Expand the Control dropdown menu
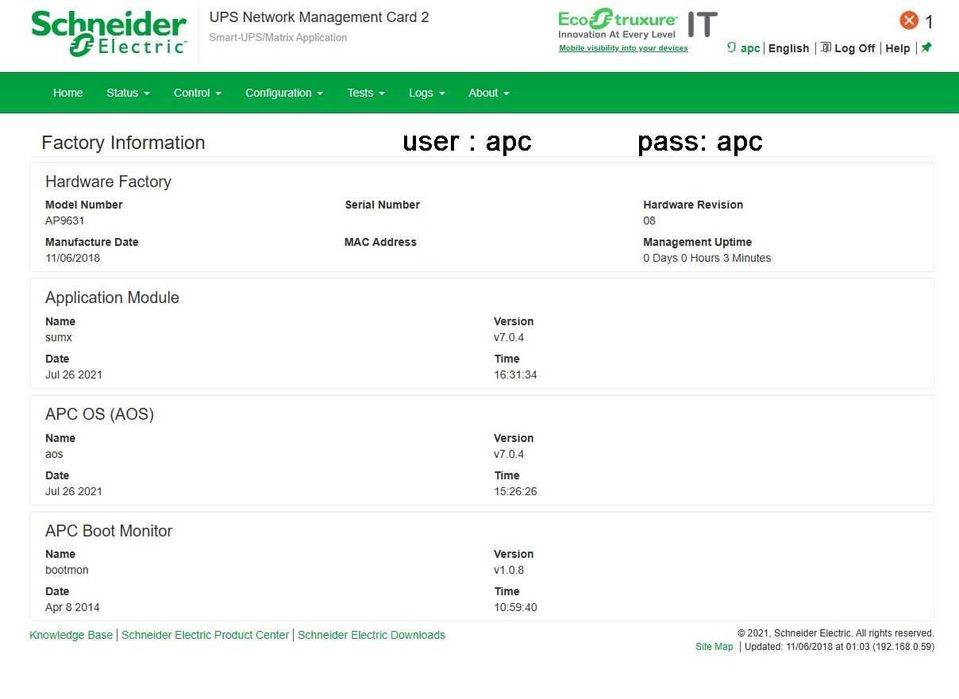The image size is (959, 699). (x=197, y=93)
